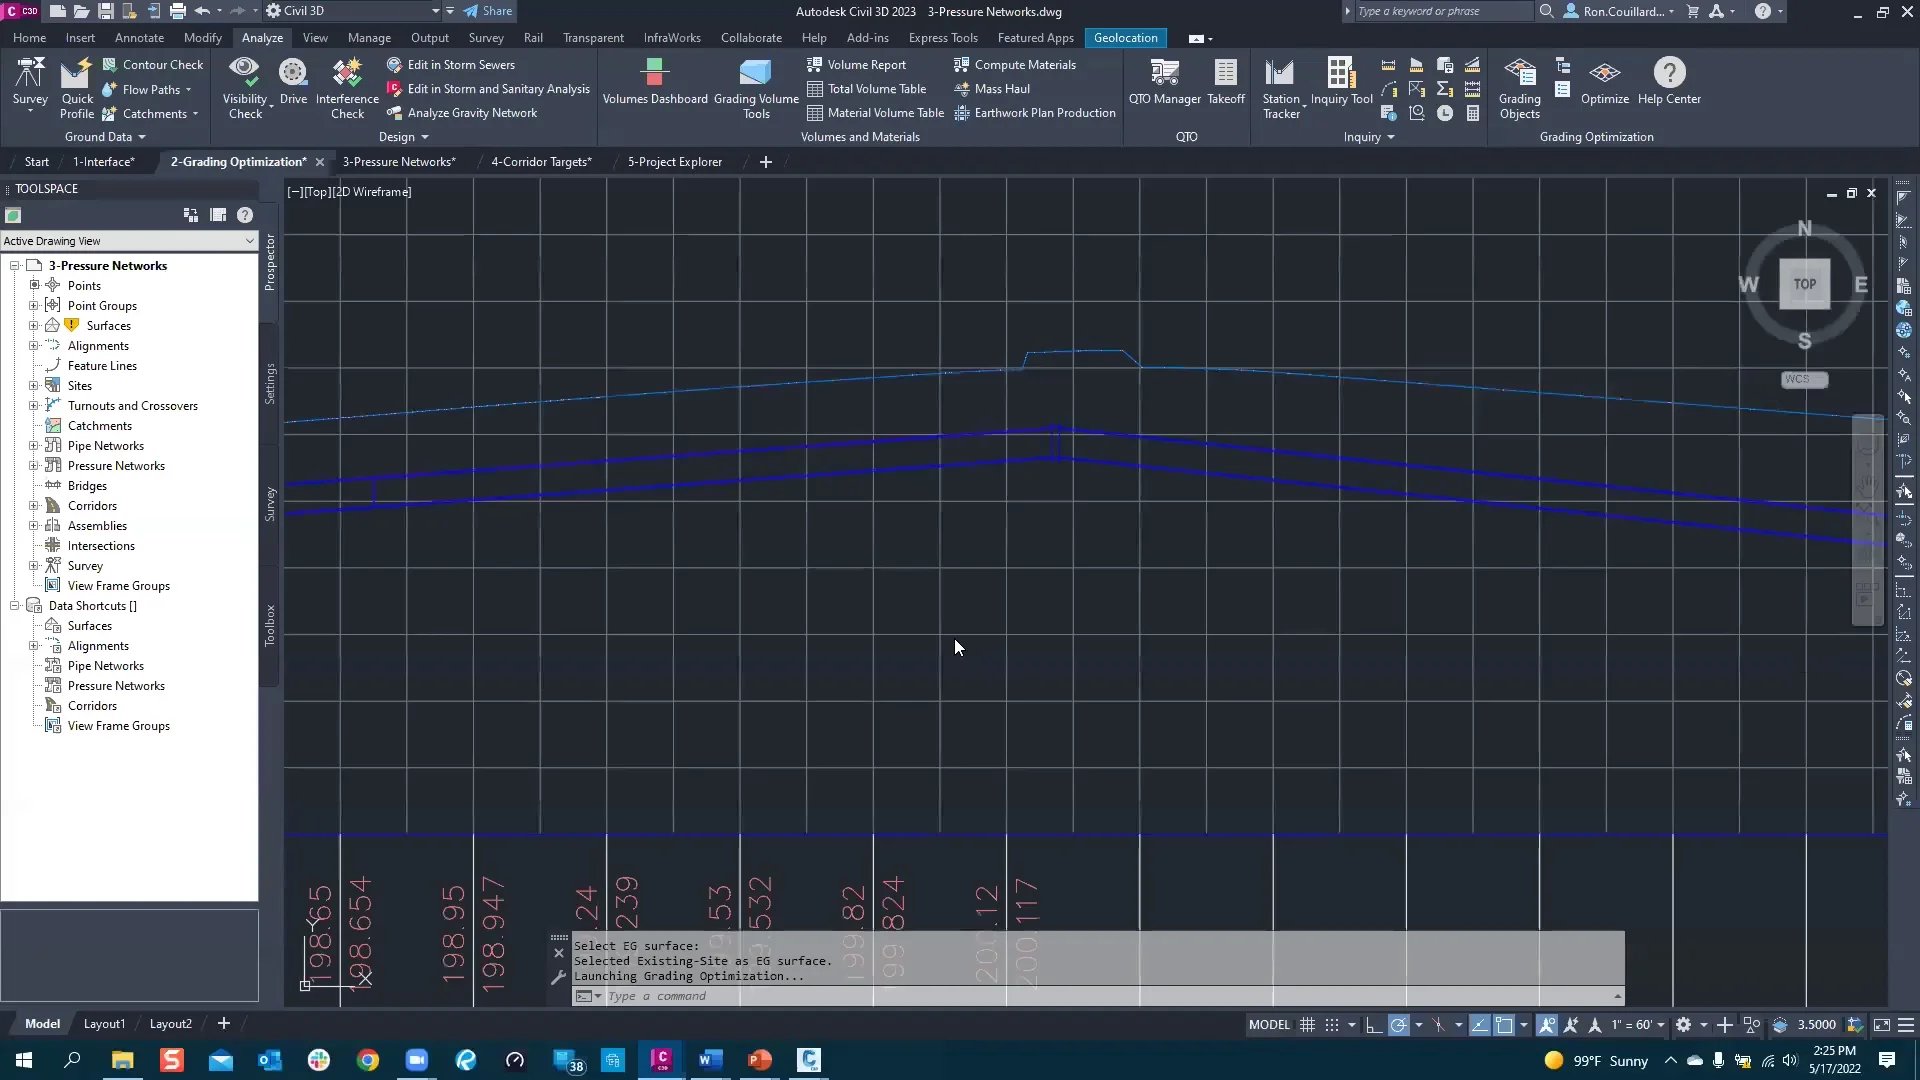Toggle 2D object snap
Screen dimensions: 1920x1080
(x=1504, y=1025)
